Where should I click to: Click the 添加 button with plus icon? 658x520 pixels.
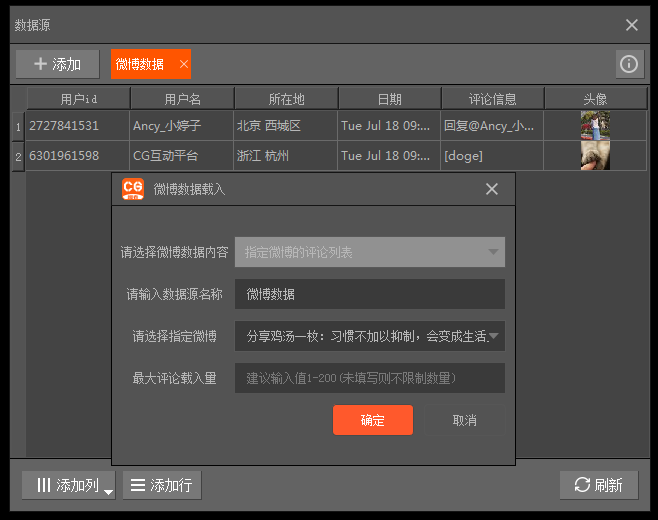click(57, 64)
